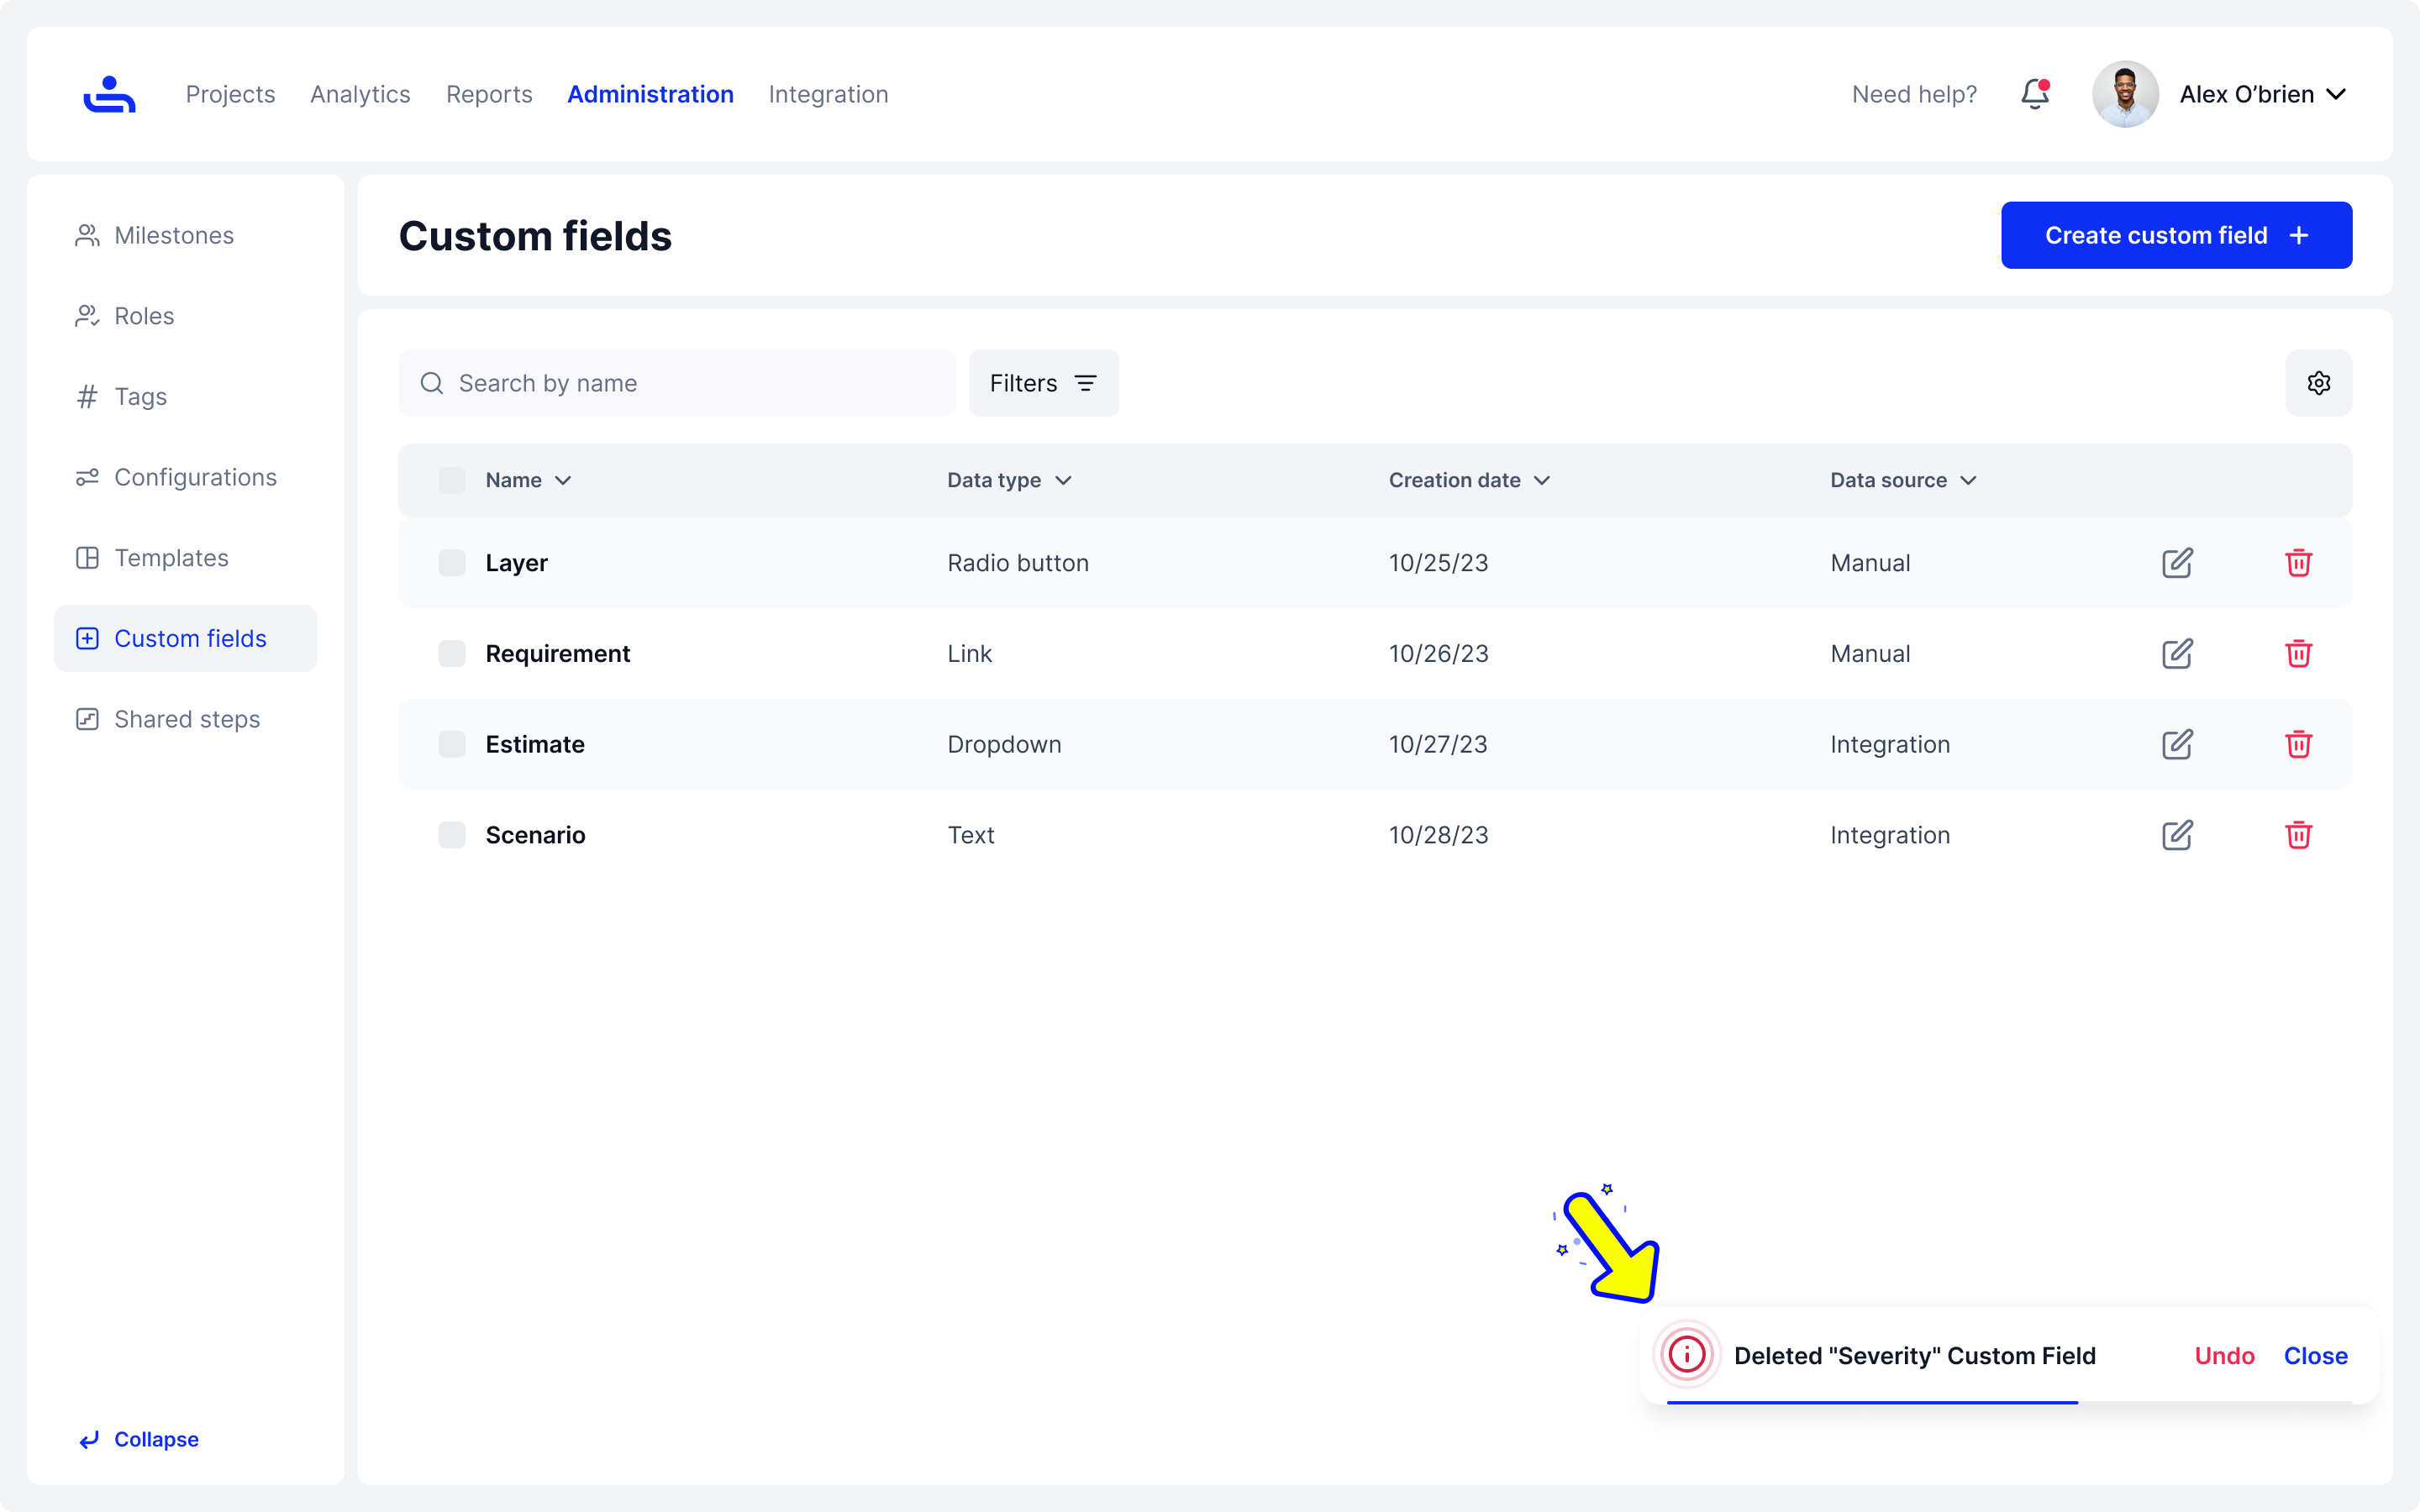Open table settings gear icon
2420x1512 pixels.
pos(2318,383)
